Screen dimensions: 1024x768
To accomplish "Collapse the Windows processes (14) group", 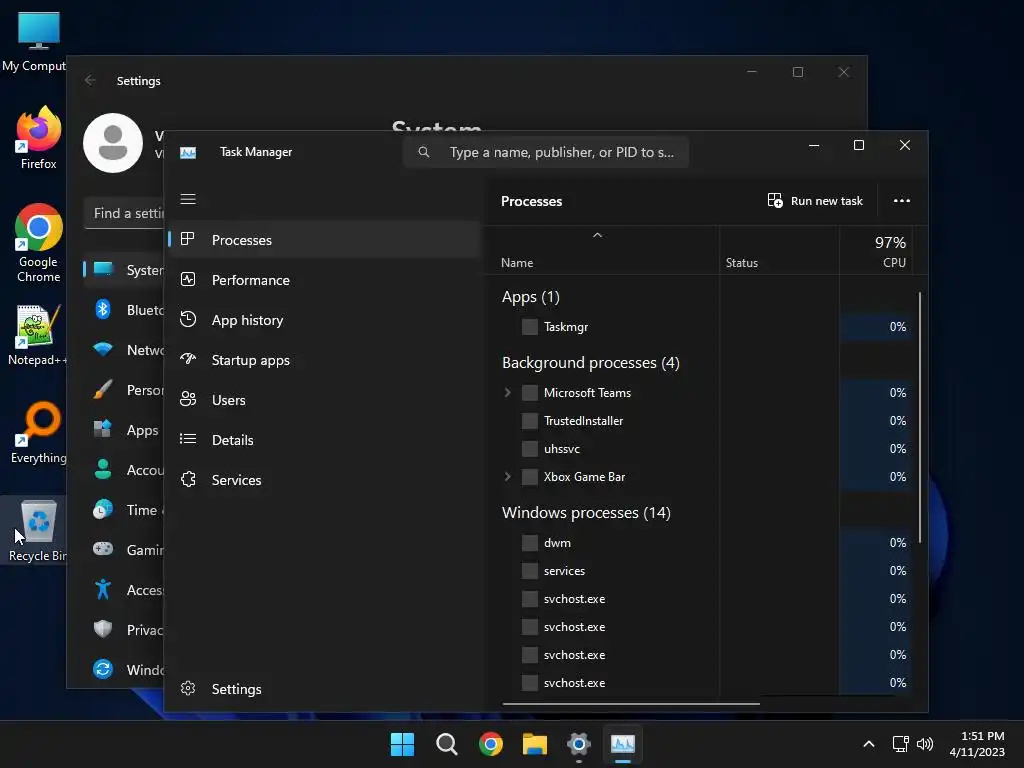I will click(x=586, y=513).
